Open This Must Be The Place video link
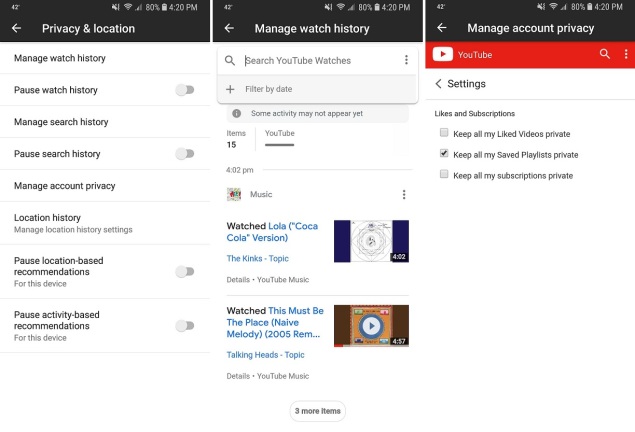The height and width of the screenshot is (432, 635). tap(275, 323)
